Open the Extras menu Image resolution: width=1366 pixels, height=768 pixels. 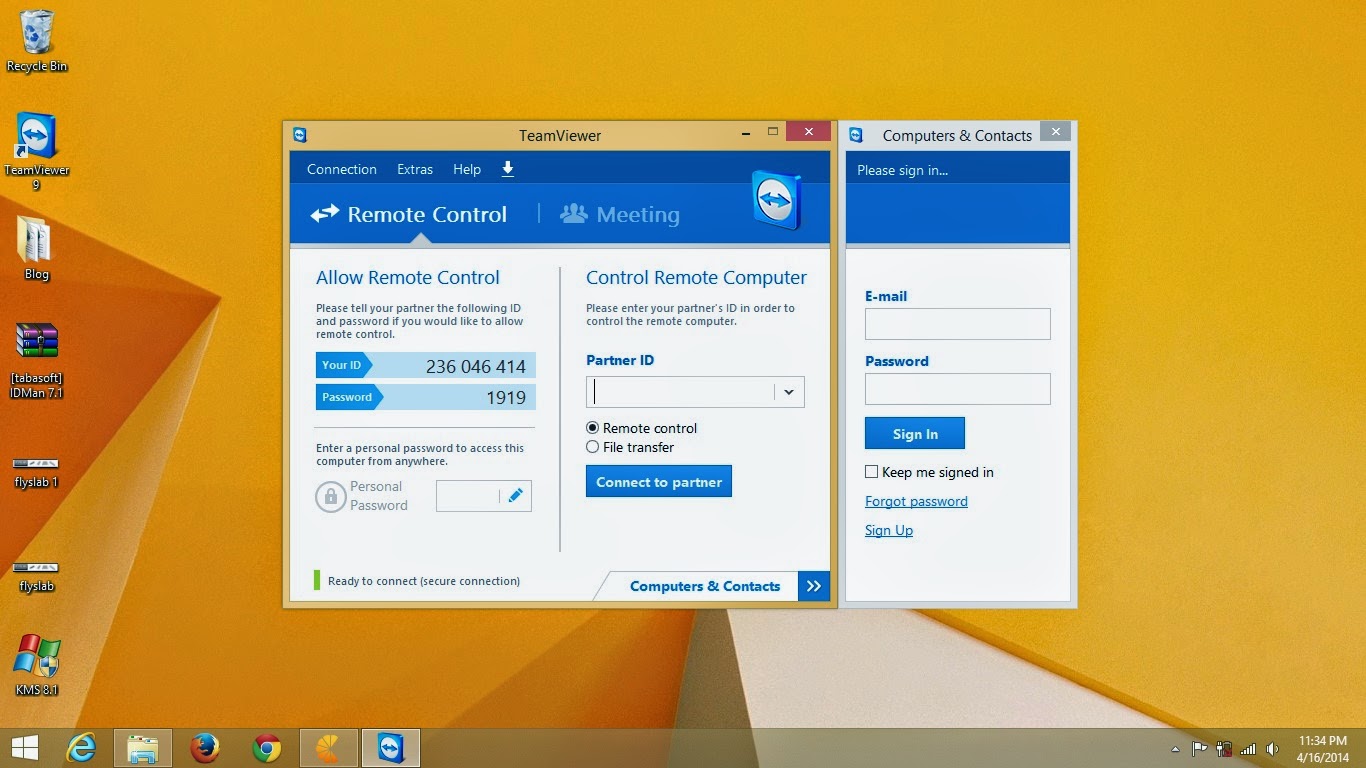pos(415,169)
